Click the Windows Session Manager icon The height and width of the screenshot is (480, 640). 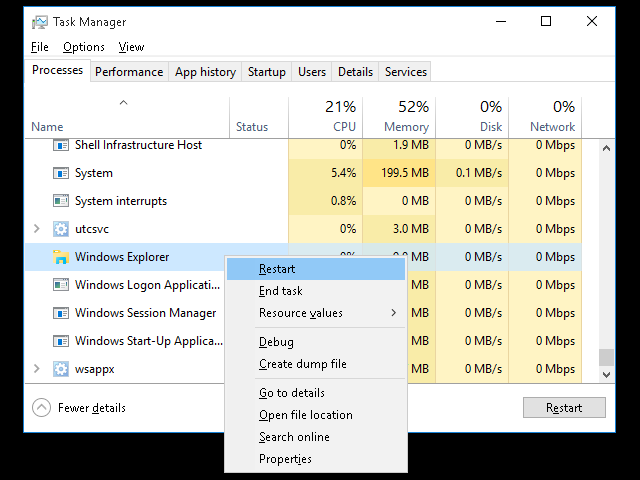(x=61, y=313)
